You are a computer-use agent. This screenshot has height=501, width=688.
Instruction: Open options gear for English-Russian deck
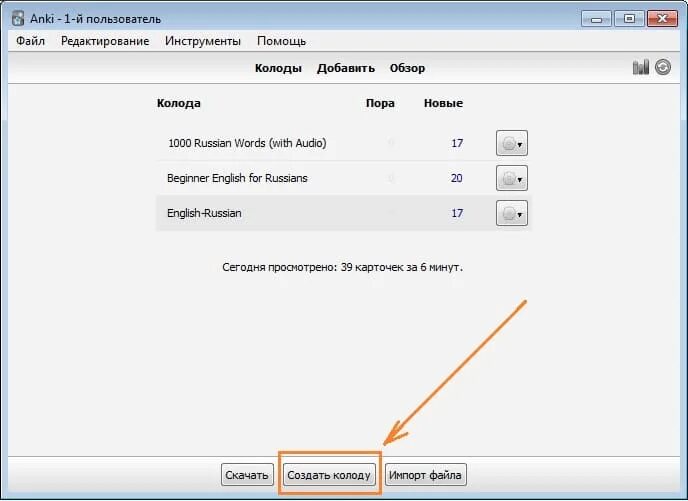point(512,213)
